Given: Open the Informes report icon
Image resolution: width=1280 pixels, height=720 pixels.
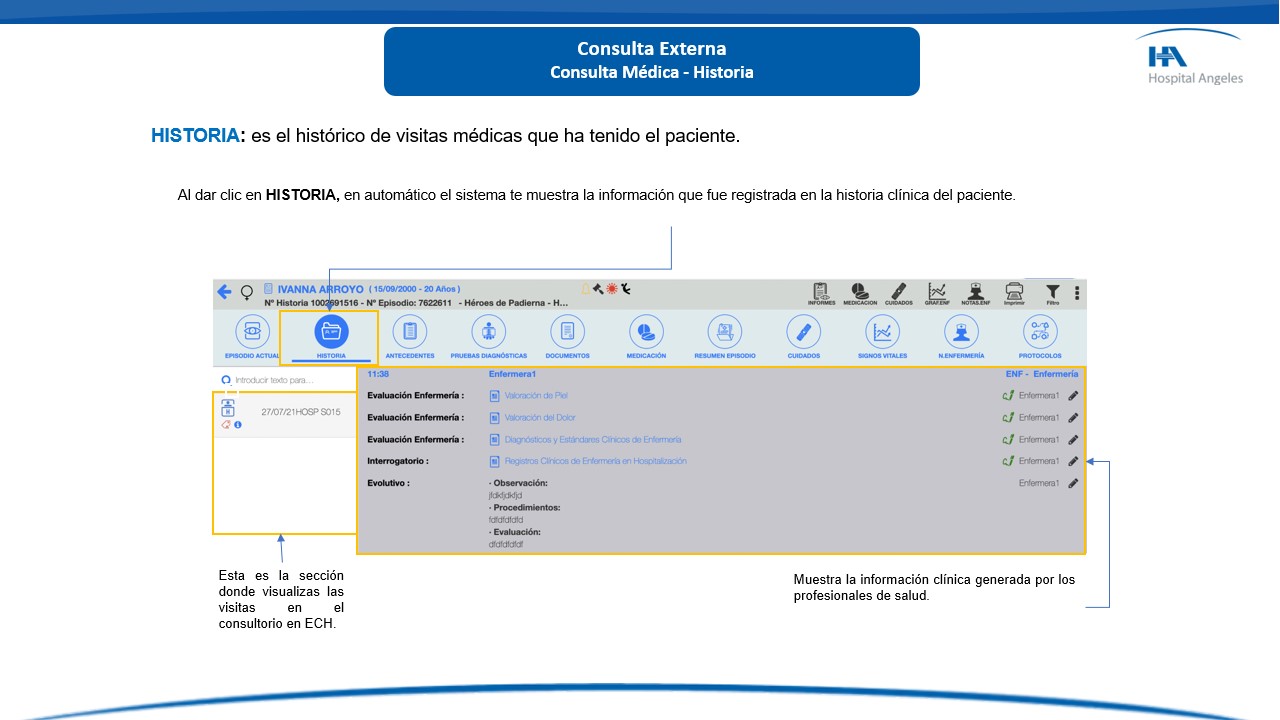Looking at the screenshot, I should coord(821,292).
